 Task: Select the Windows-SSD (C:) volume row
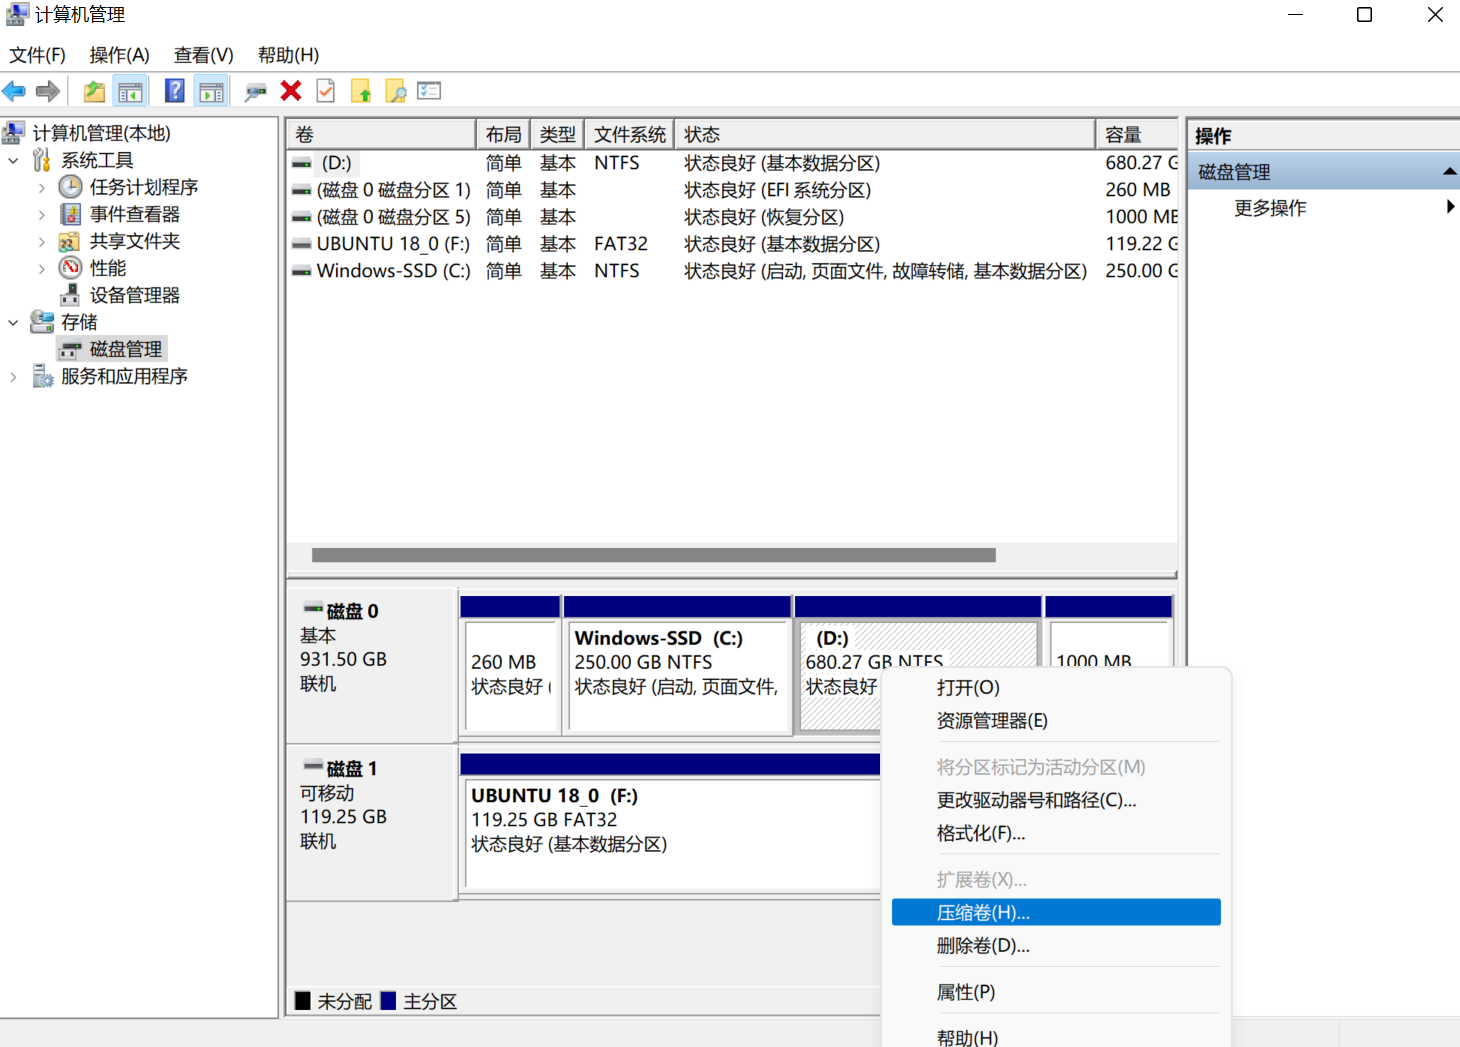(733, 271)
